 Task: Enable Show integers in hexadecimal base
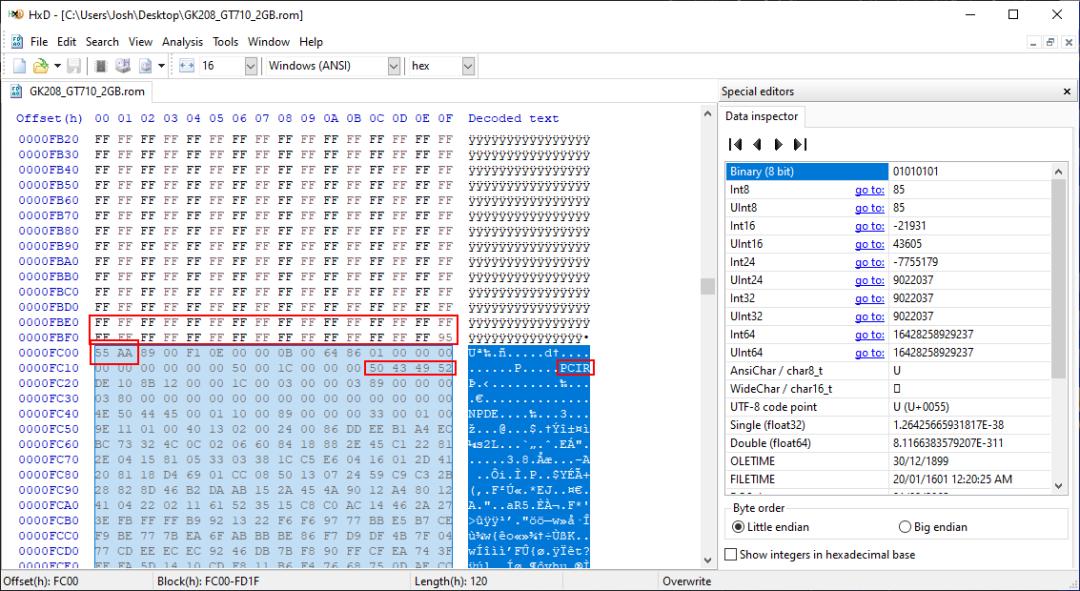pyautogui.click(x=731, y=554)
